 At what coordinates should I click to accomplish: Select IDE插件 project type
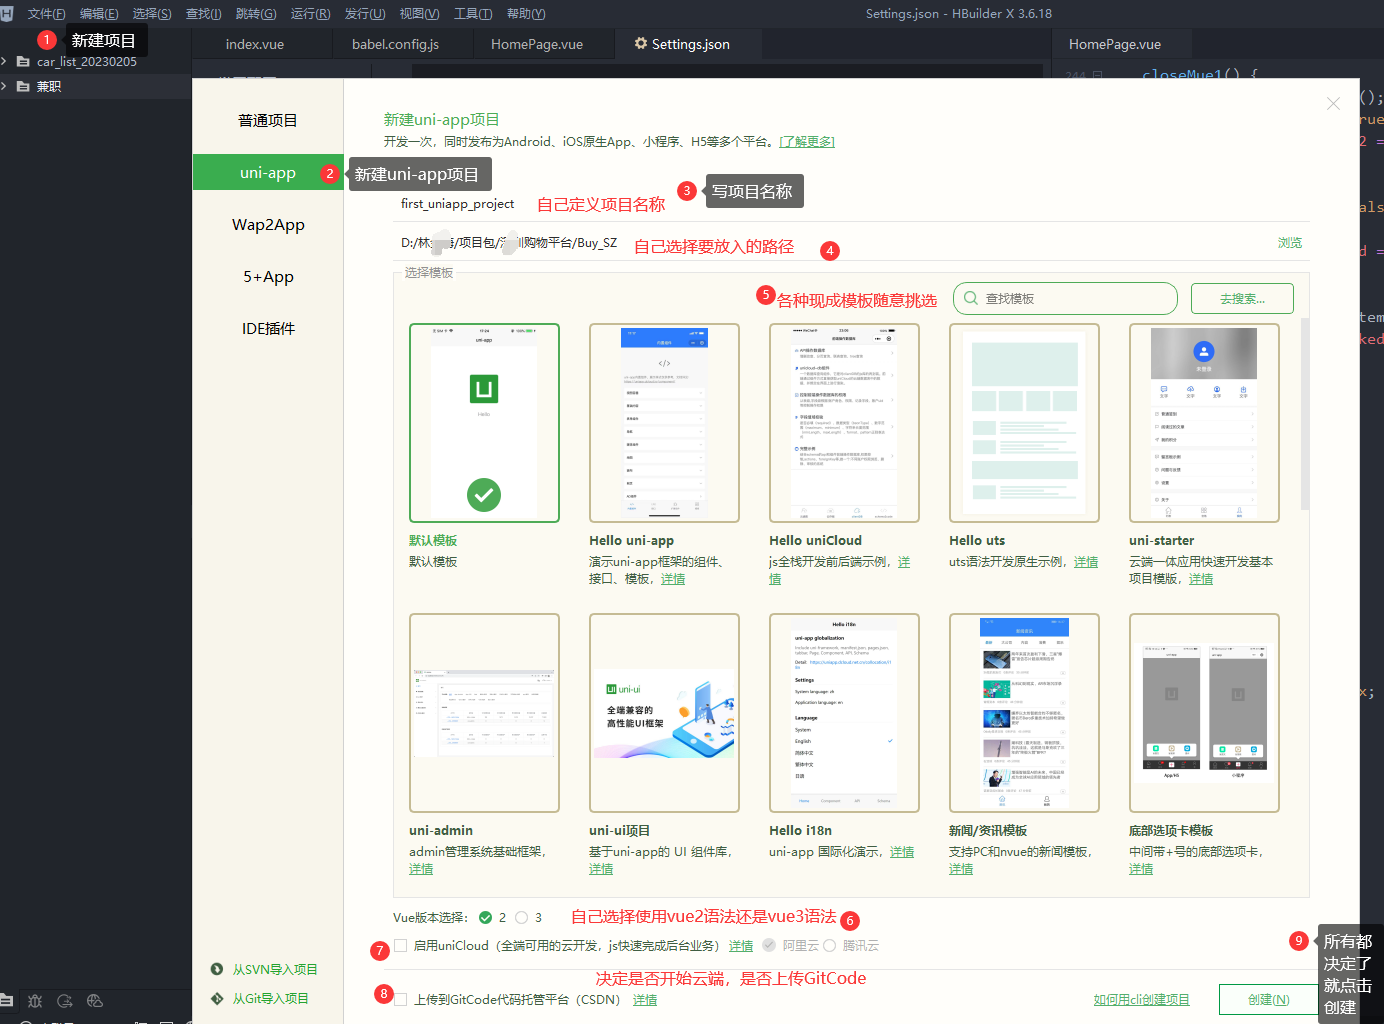click(268, 328)
